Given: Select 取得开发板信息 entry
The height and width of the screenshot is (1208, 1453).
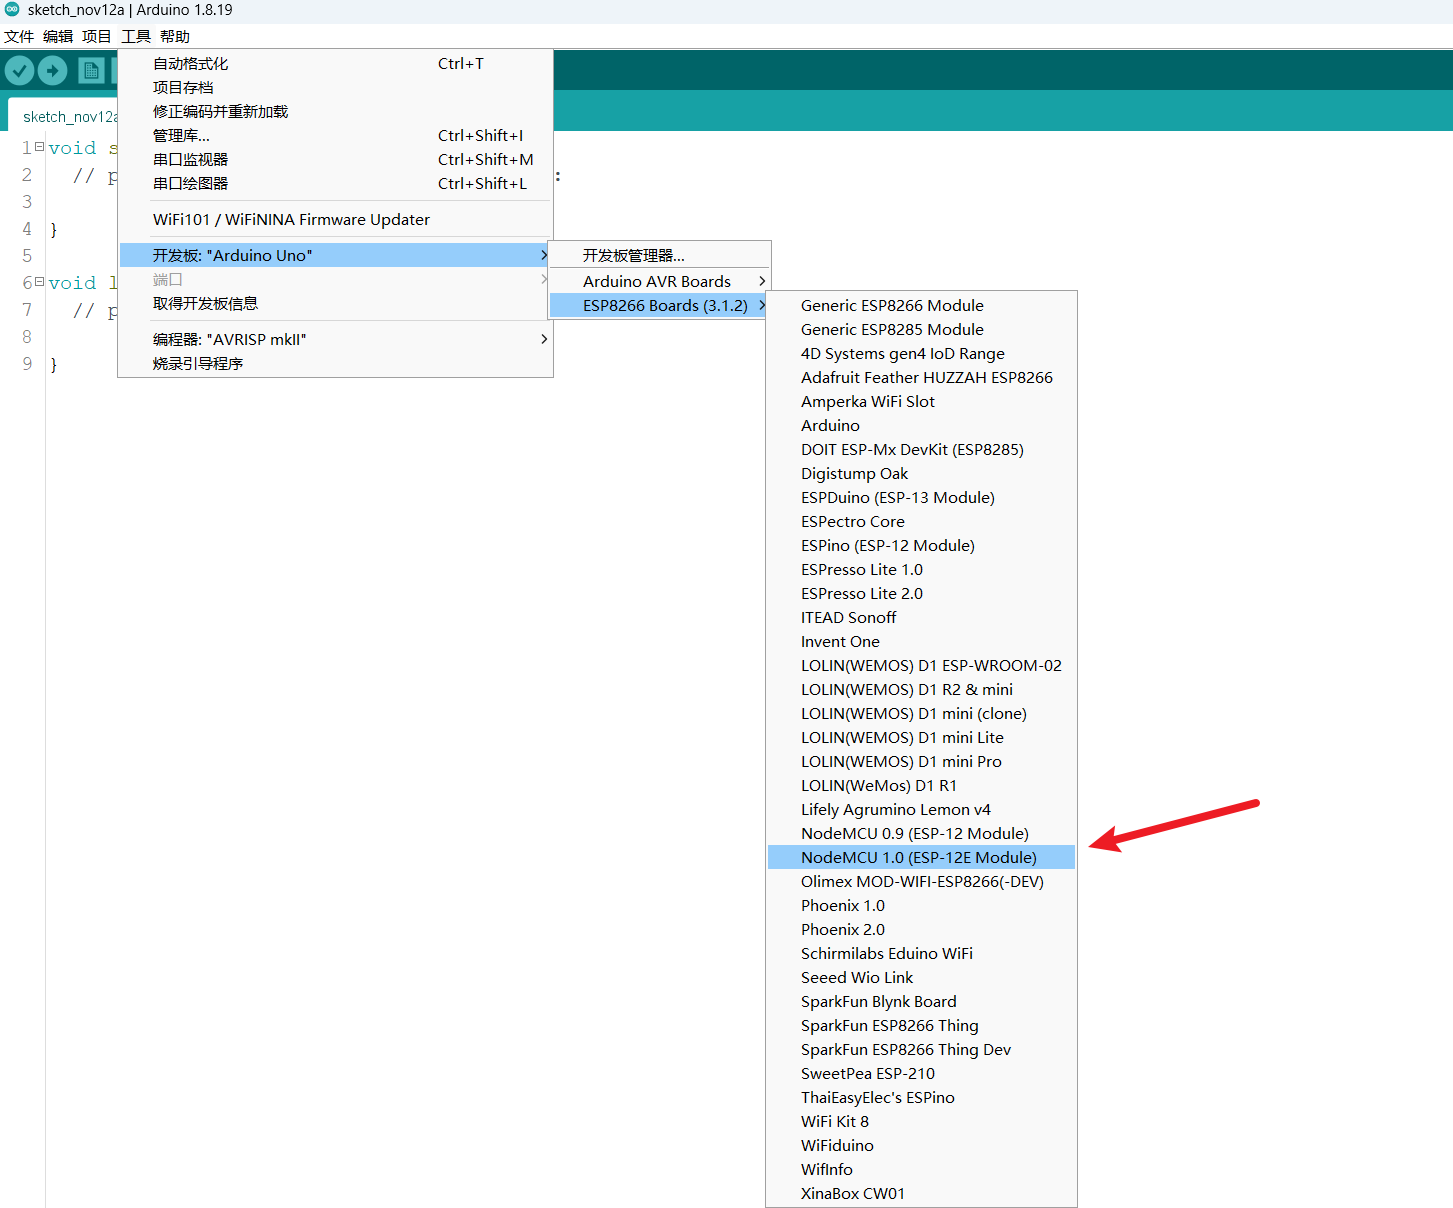Looking at the screenshot, I should (335, 303).
